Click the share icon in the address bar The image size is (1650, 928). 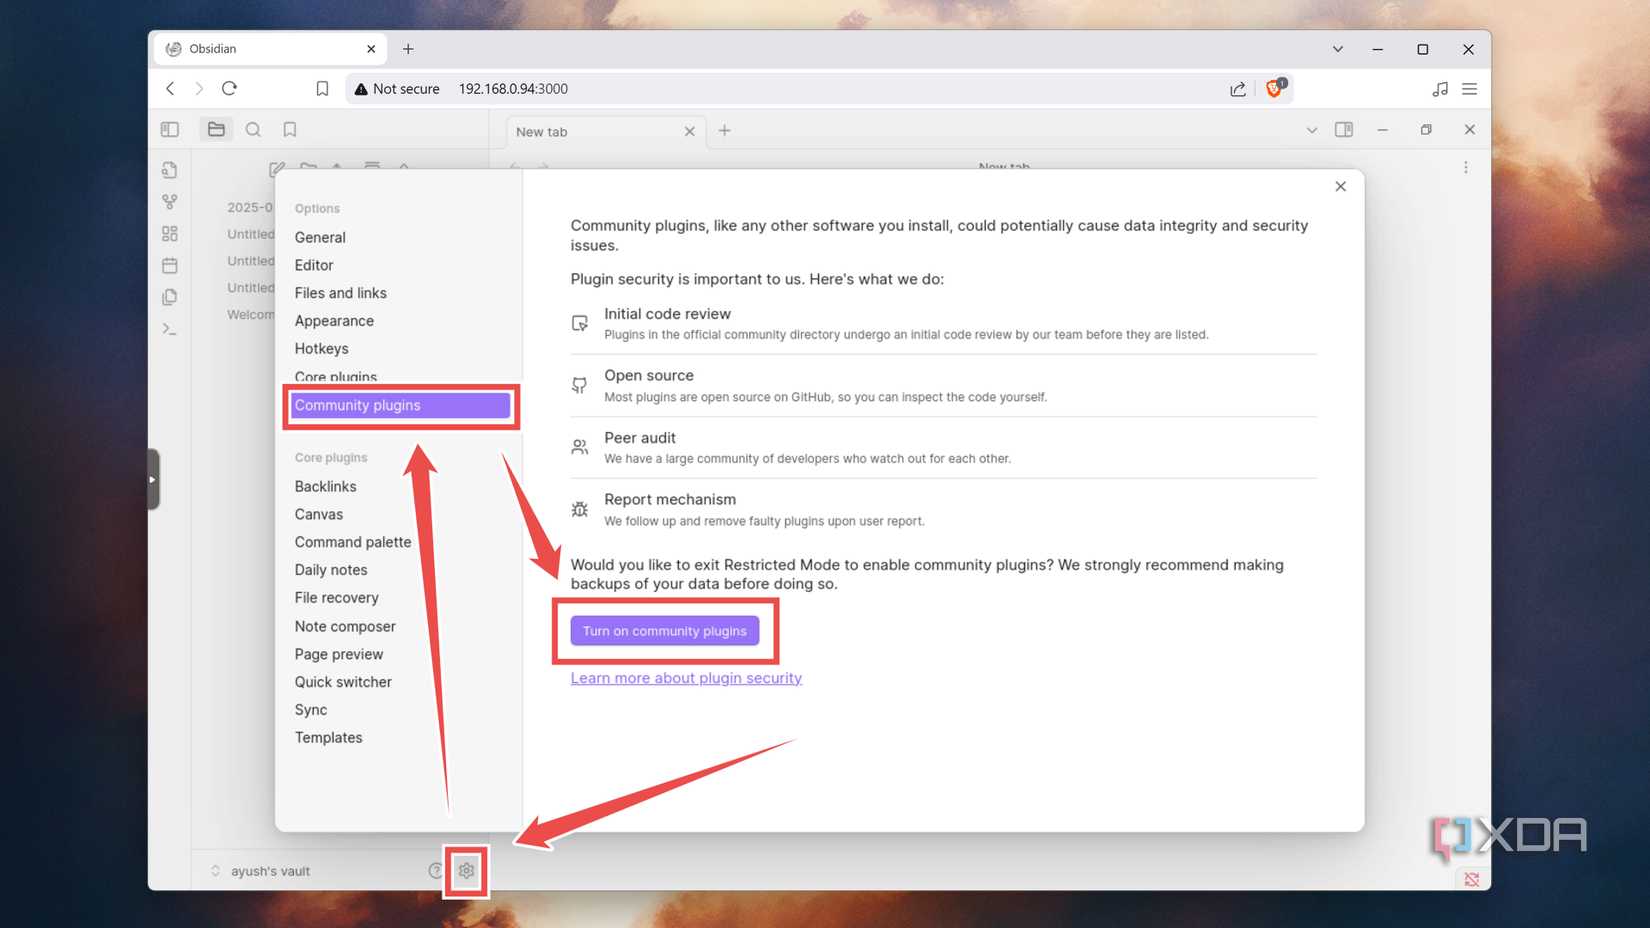(1238, 89)
